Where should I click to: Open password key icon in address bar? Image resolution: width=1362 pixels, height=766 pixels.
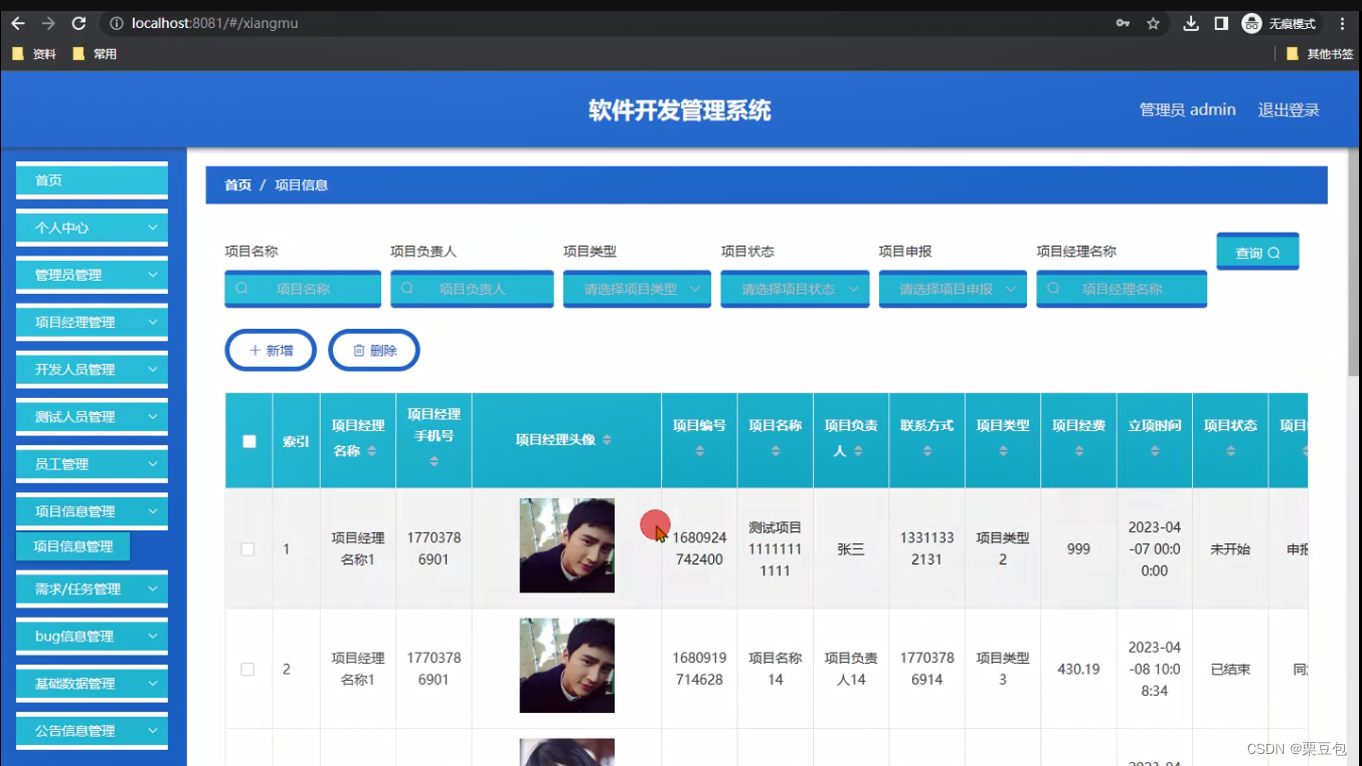(x=1123, y=23)
